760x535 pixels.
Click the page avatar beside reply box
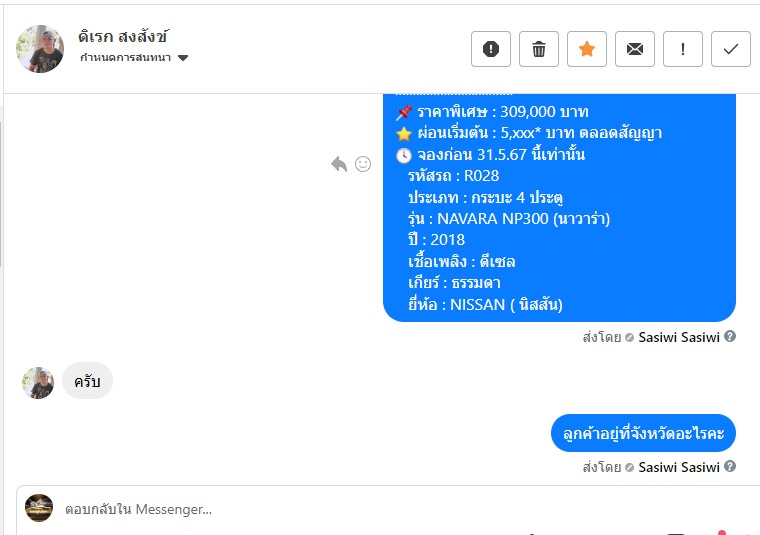(x=39, y=508)
